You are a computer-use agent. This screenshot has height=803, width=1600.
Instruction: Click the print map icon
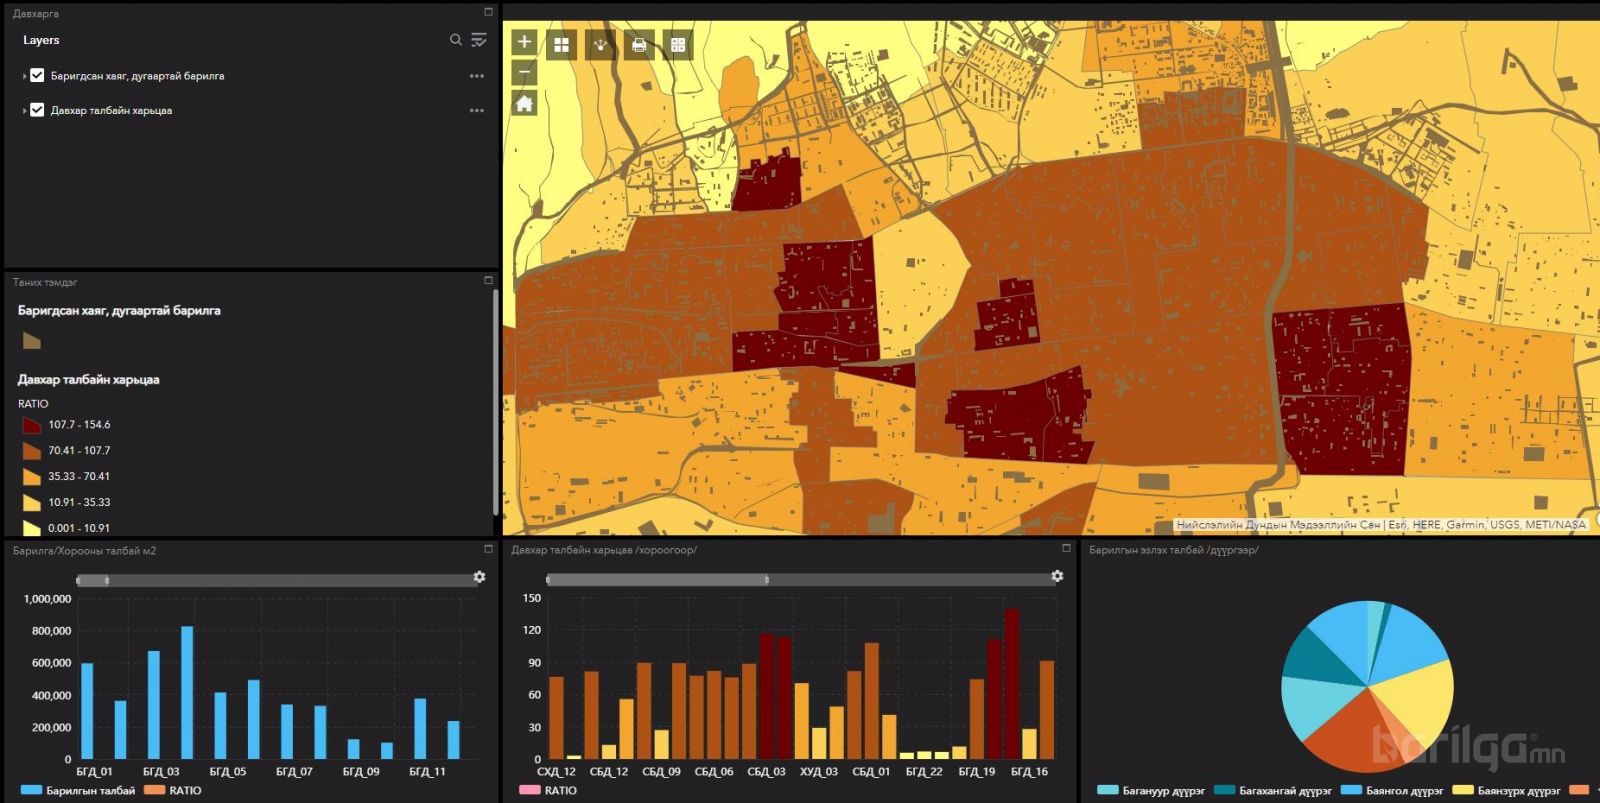tap(639, 45)
